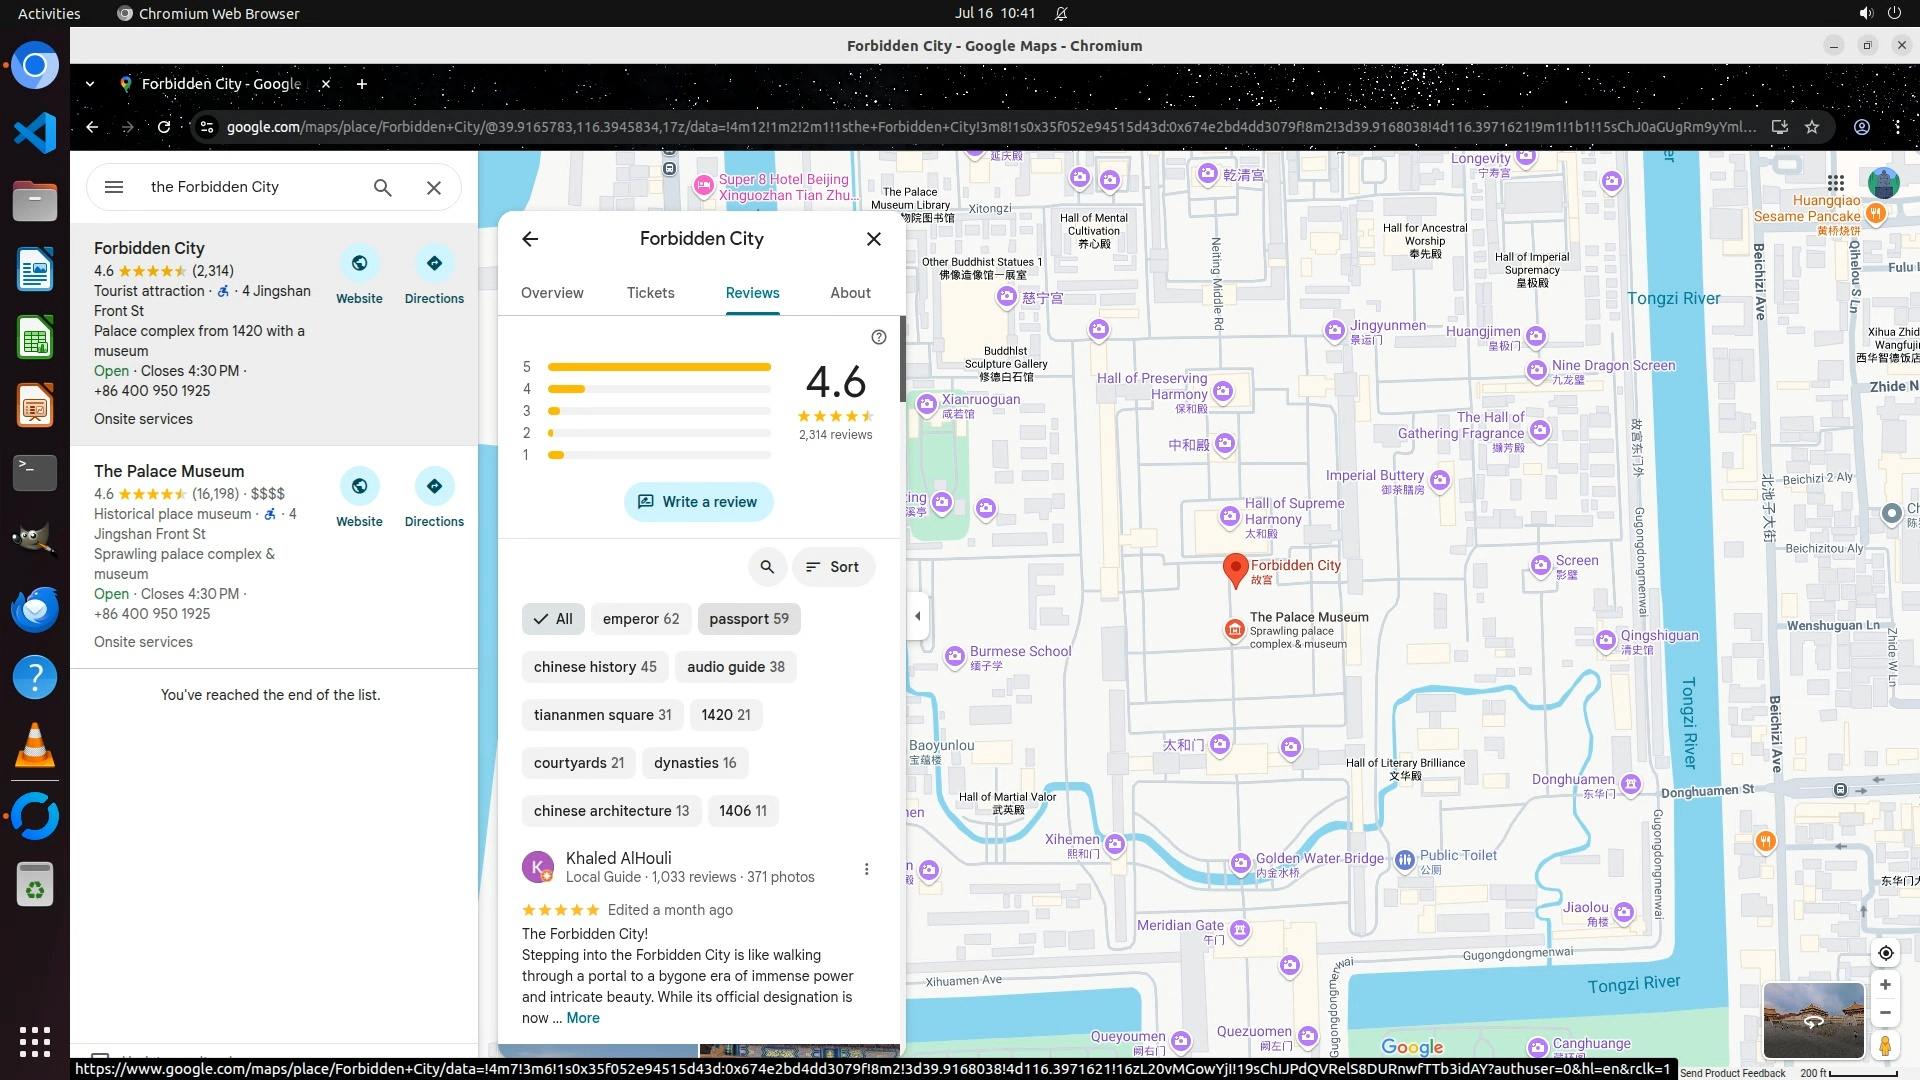Click the search reviews magnifier icon
Screen dimensions: 1920x1080
(x=767, y=567)
